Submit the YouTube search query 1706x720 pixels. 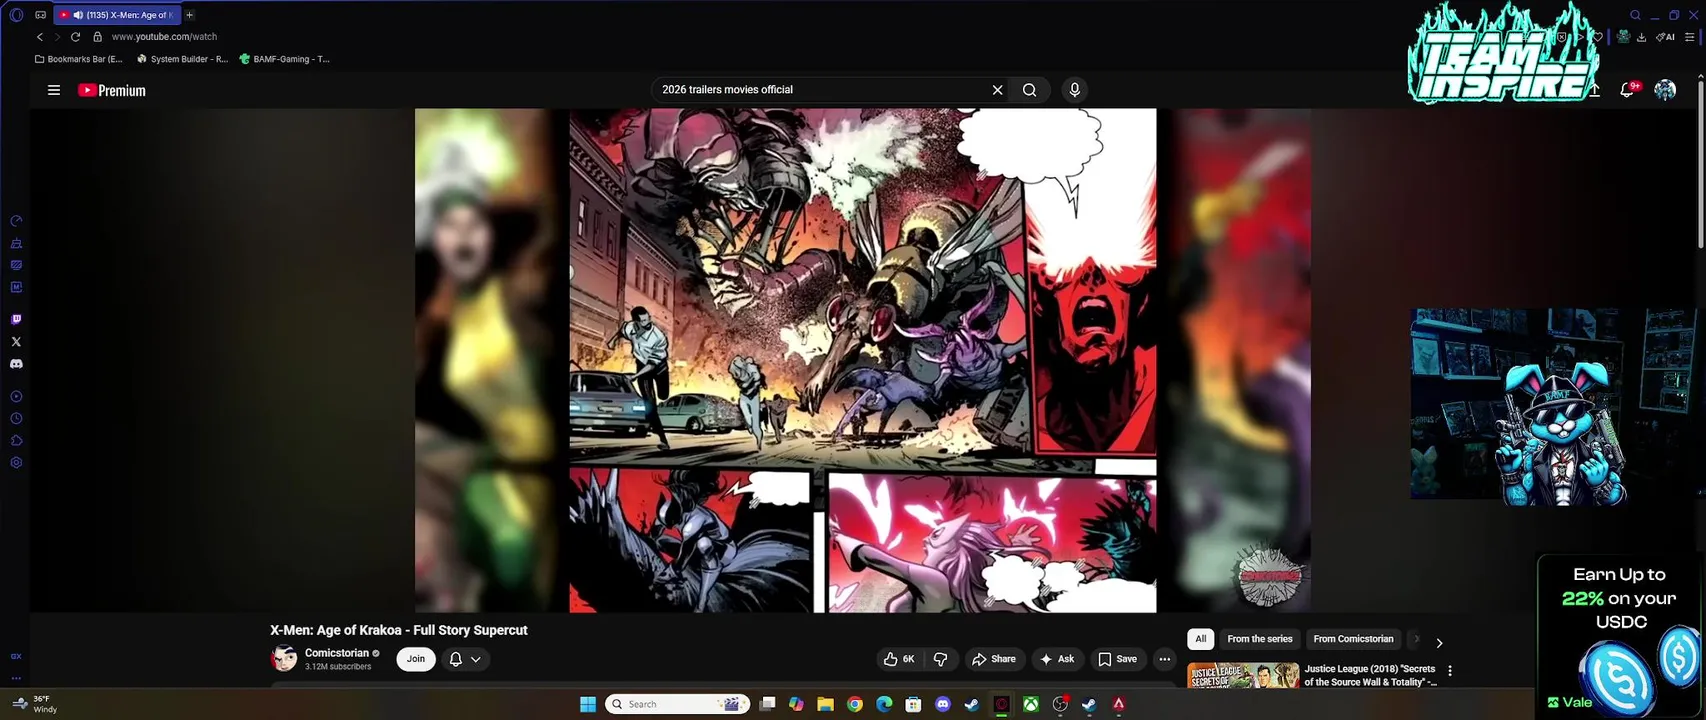(1029, 90)
